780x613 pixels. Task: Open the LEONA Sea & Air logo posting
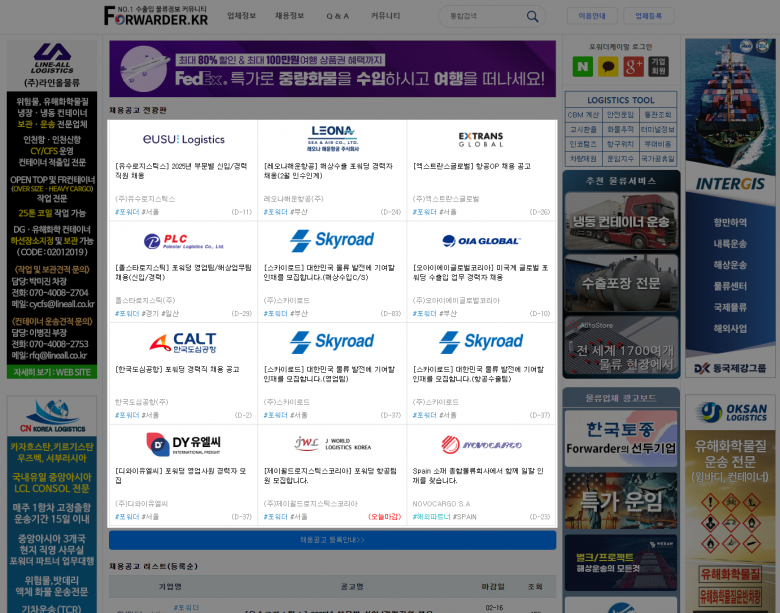click(333, 138)
